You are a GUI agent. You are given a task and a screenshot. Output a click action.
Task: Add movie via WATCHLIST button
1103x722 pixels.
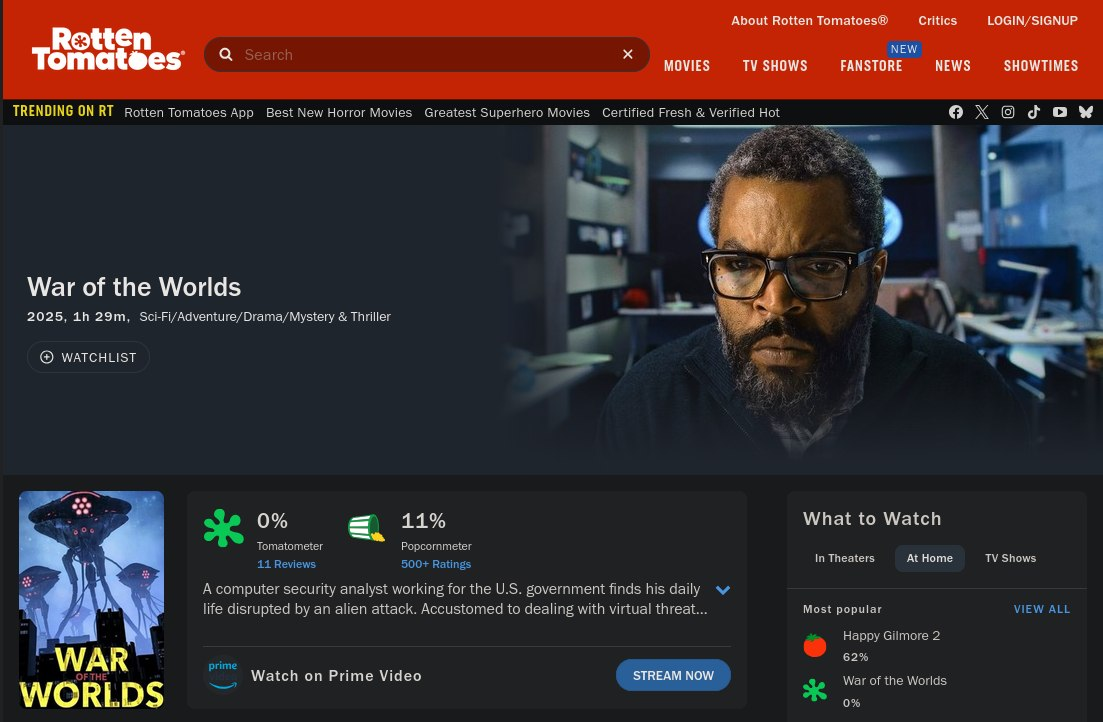[88, 357]
